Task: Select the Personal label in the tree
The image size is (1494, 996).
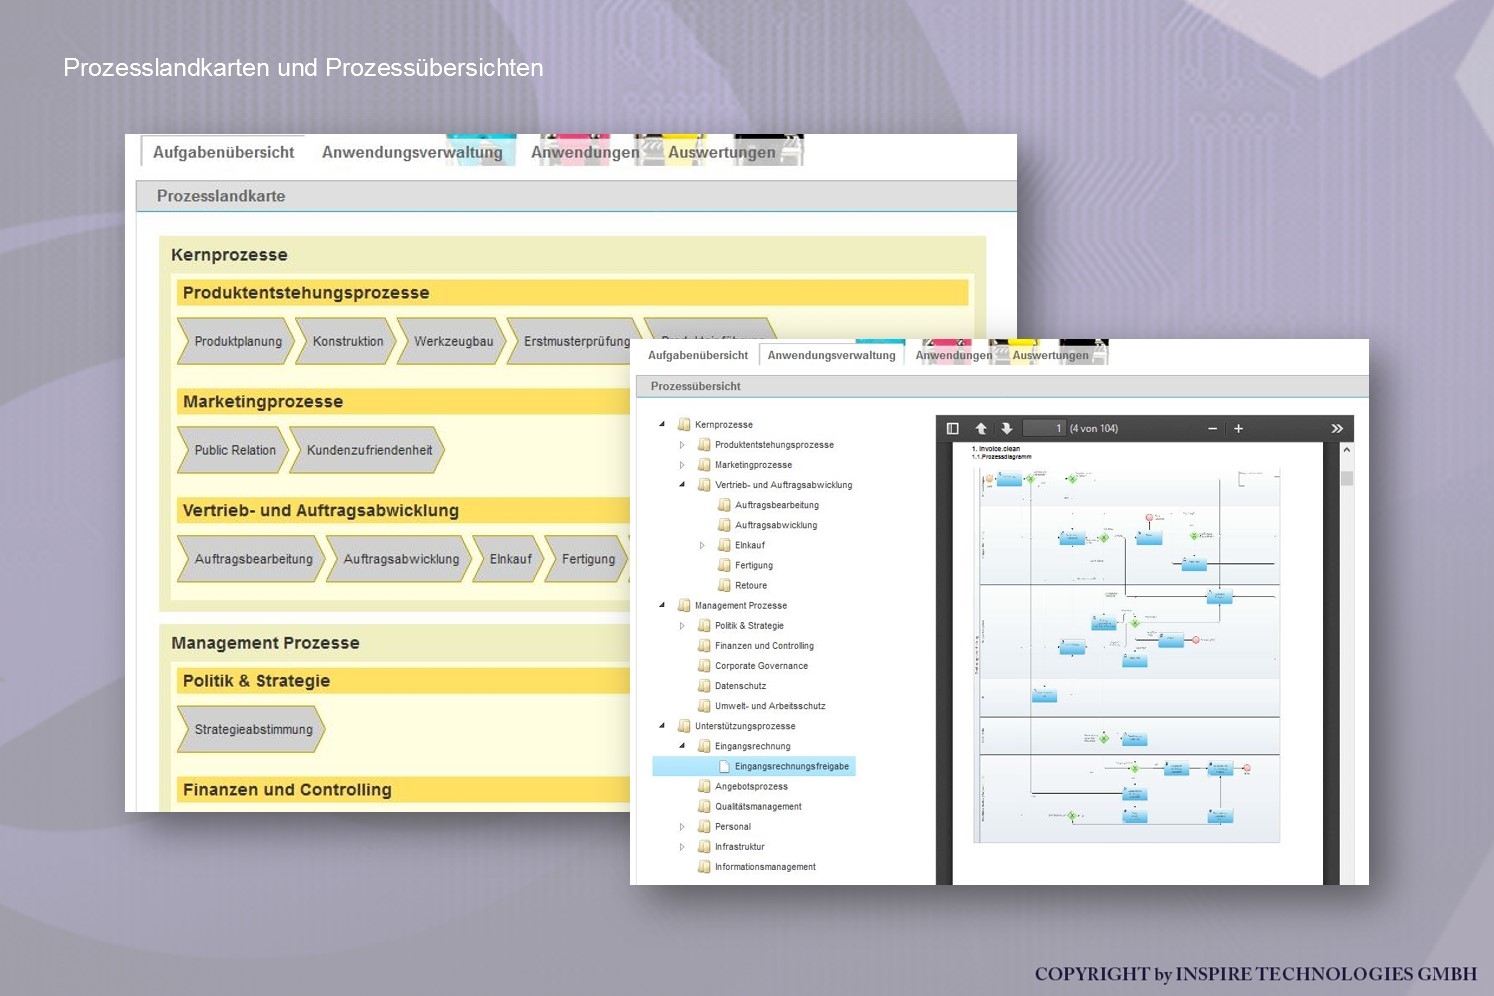Action: pos(732,827)
